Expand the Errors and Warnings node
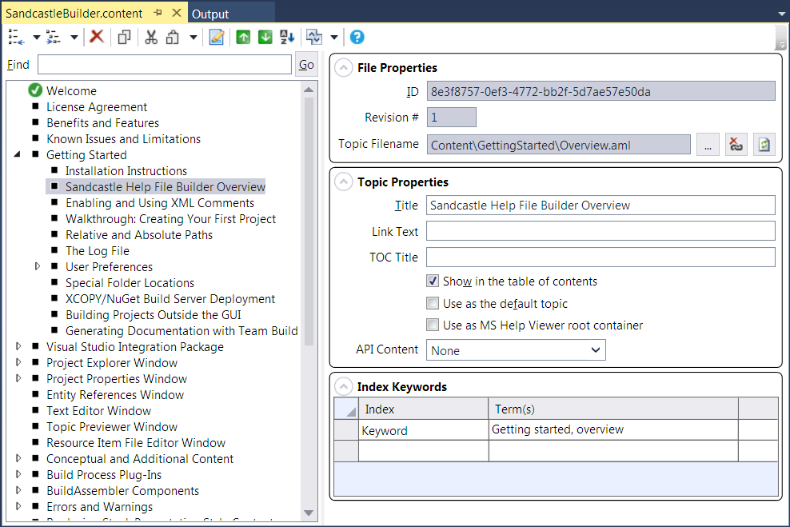The width and height of the screenshot is (790, 527). click(18, 506)
